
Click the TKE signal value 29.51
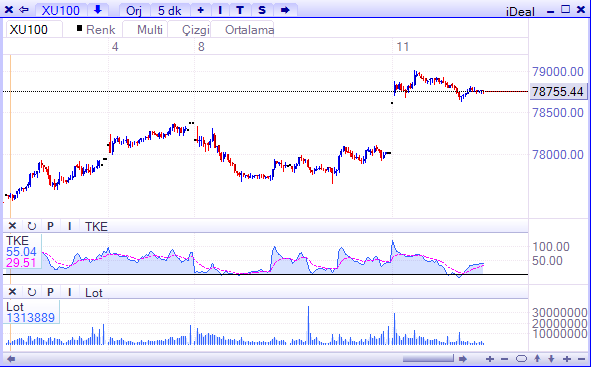(21, 262)
